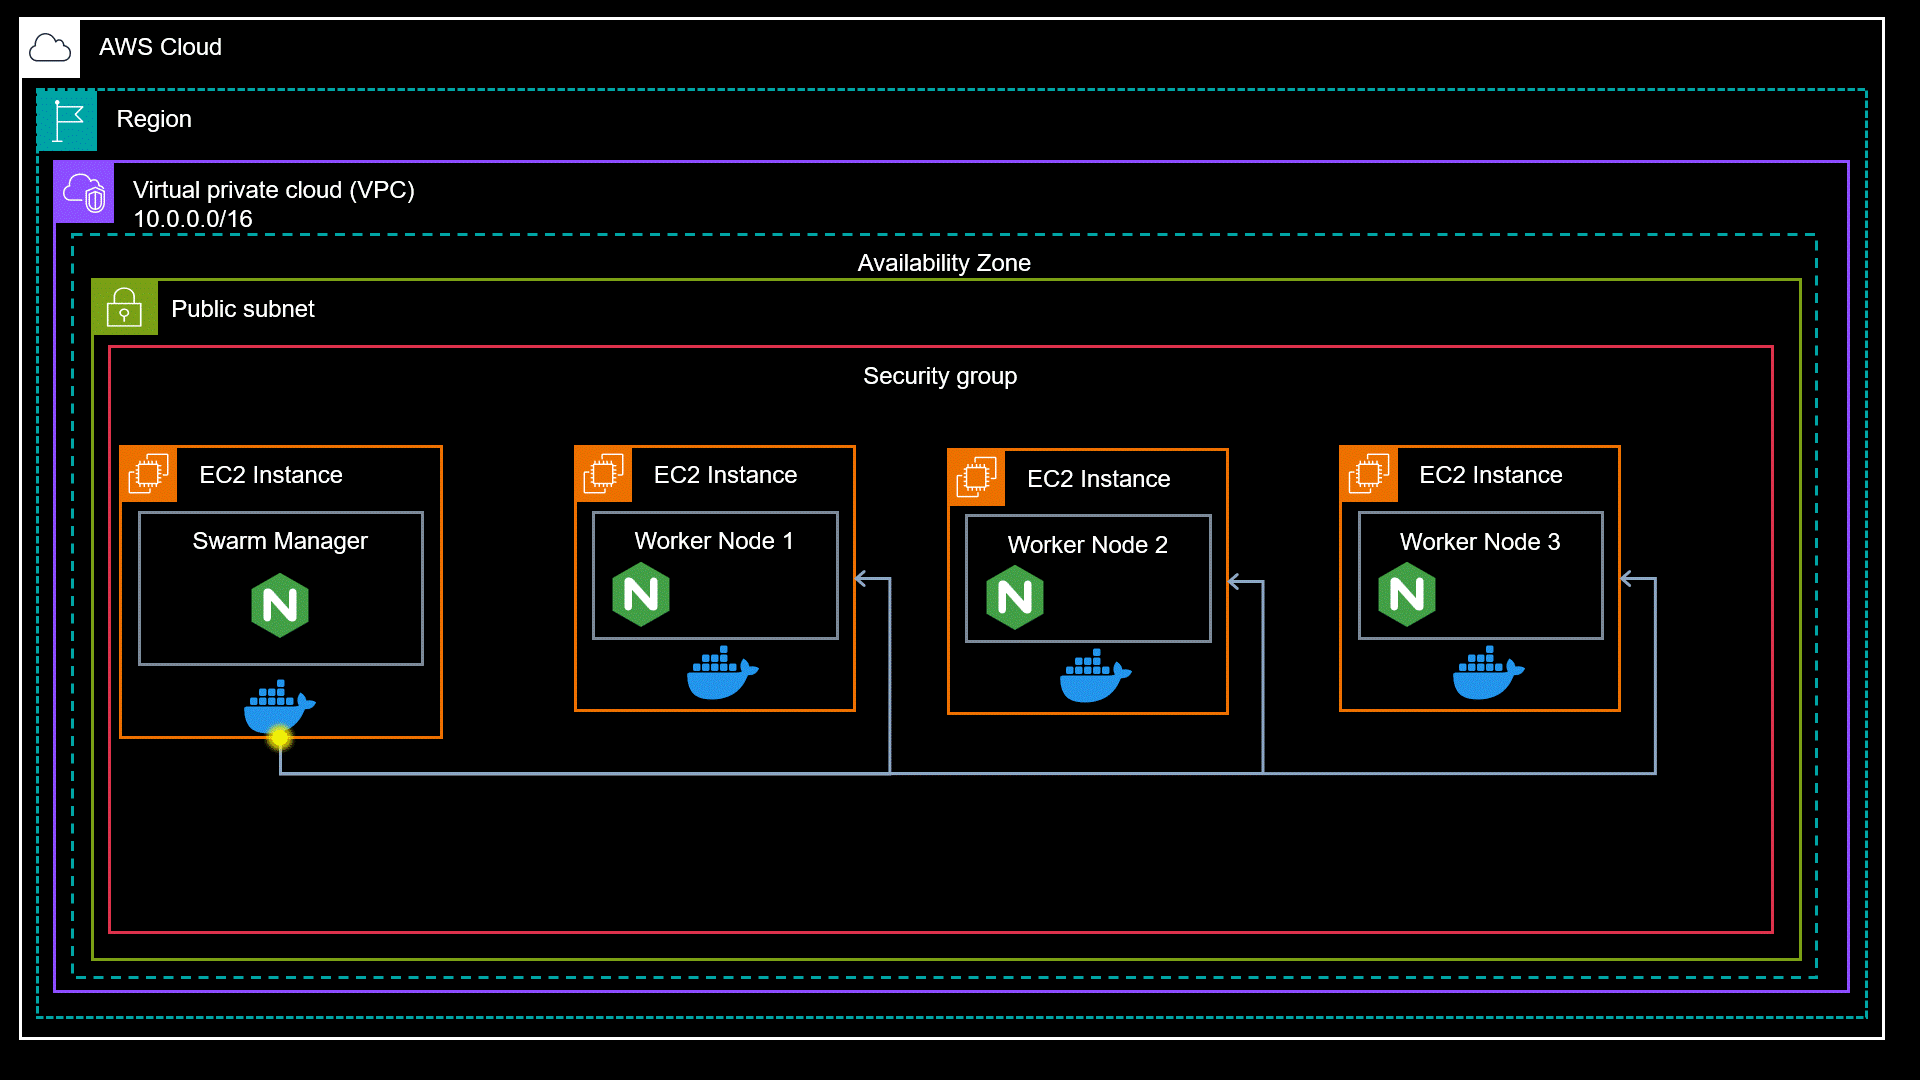The image size is (1920, 1080).
Task: Click the Availability Zone dashed border
Action: 943,236
